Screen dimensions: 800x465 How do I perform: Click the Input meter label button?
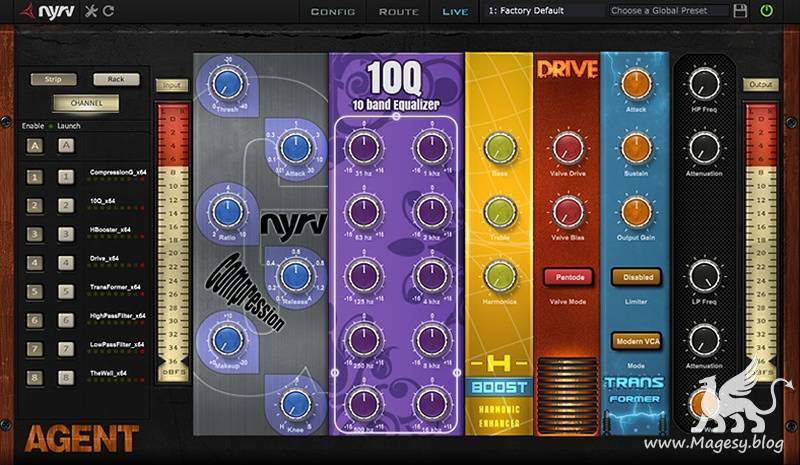click(172, 85)
